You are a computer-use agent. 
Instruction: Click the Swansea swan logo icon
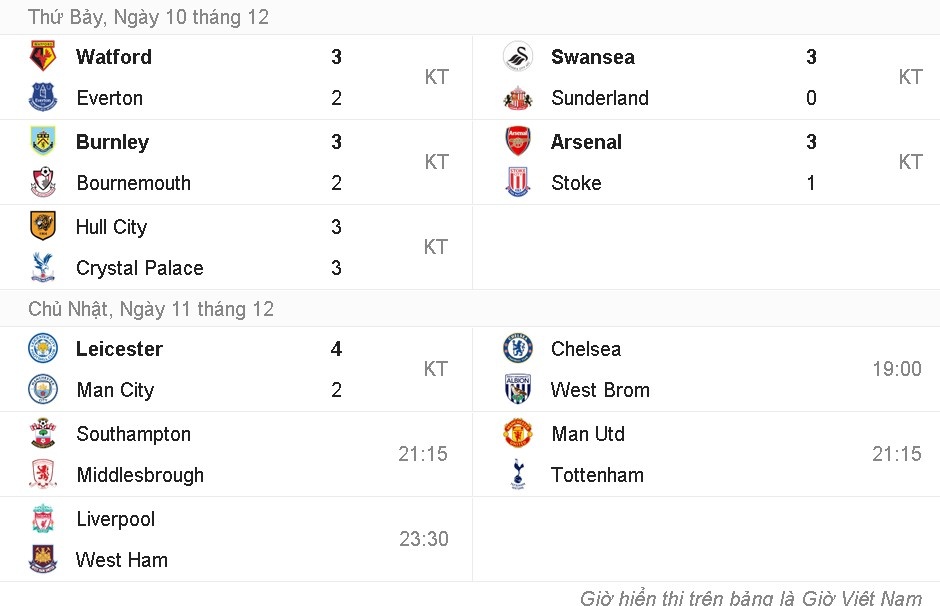point(517,56)
